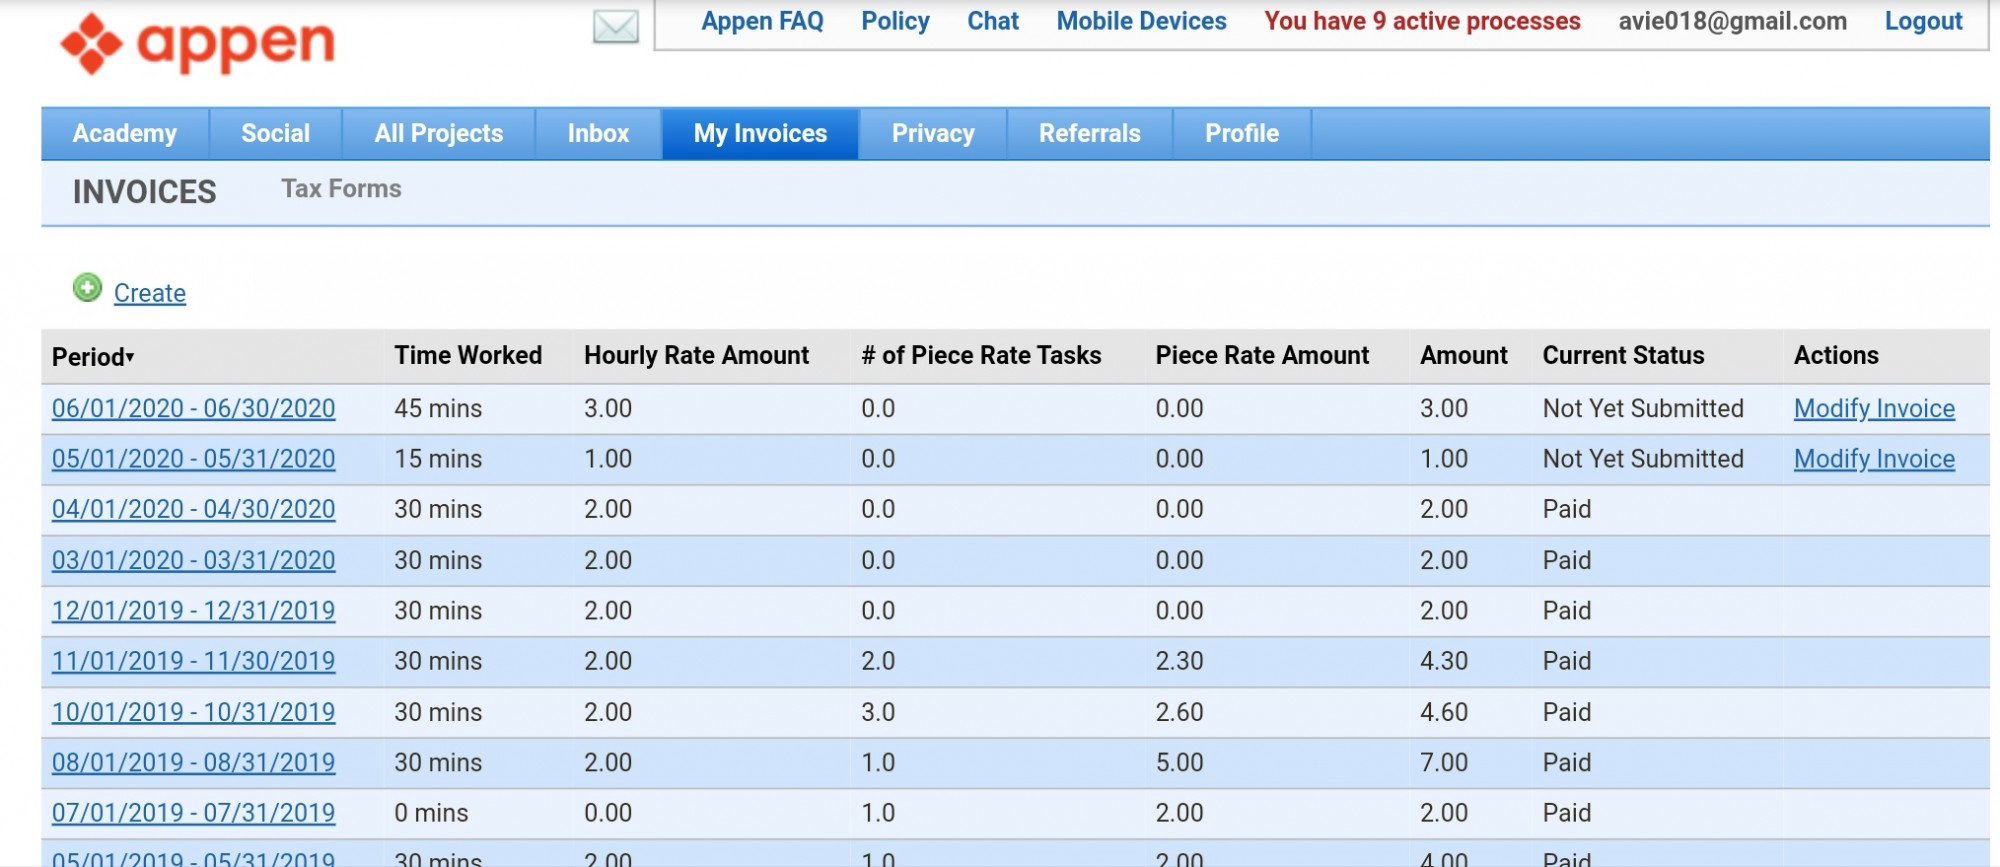
Task: Click the Logout link
Action: coord(1923,21)
